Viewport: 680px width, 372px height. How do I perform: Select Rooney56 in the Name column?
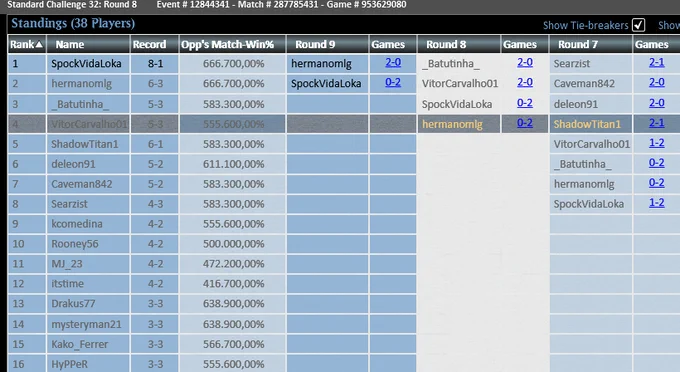tap(75, 244)
